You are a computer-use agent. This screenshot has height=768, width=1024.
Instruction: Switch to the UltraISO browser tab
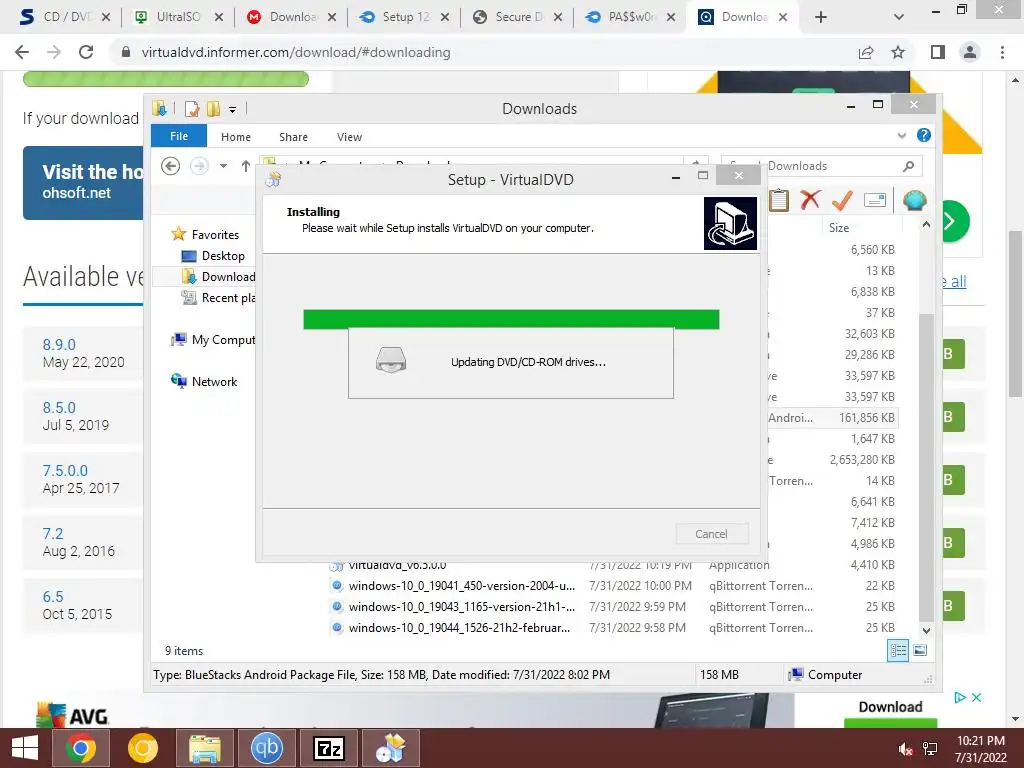tap(178, 17)
